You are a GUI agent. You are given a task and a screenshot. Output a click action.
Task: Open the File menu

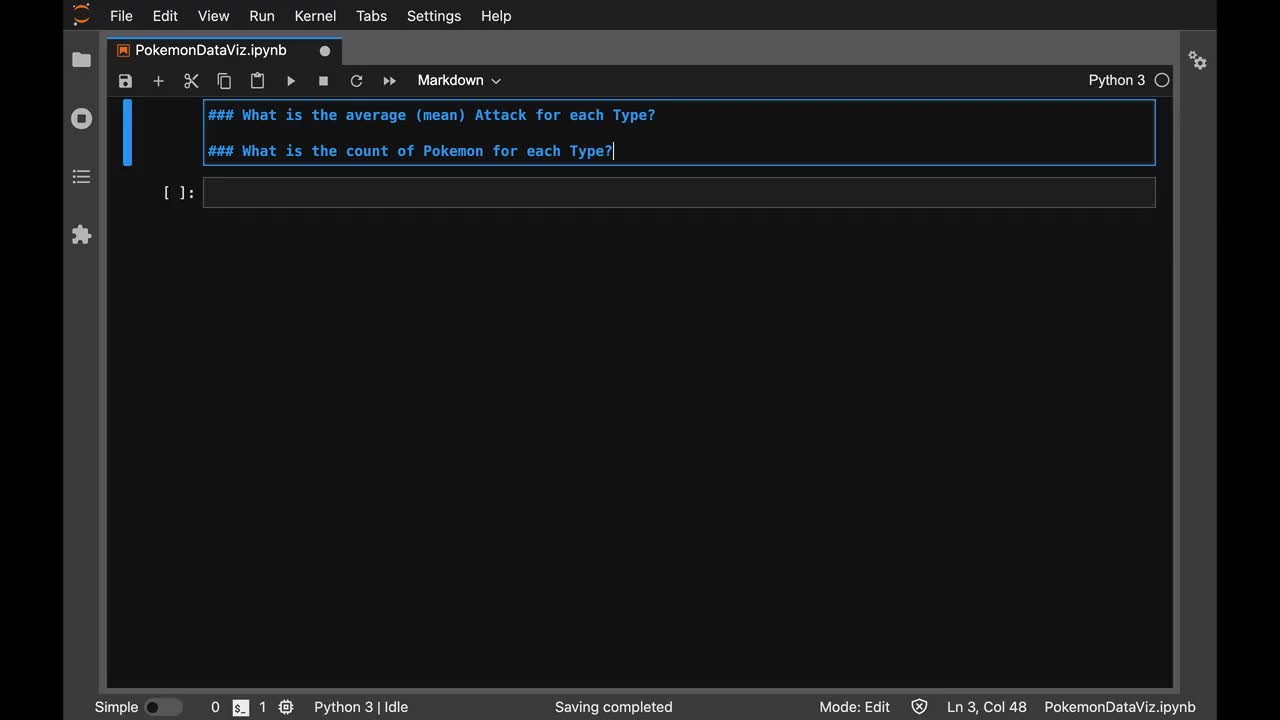(121, 16)
